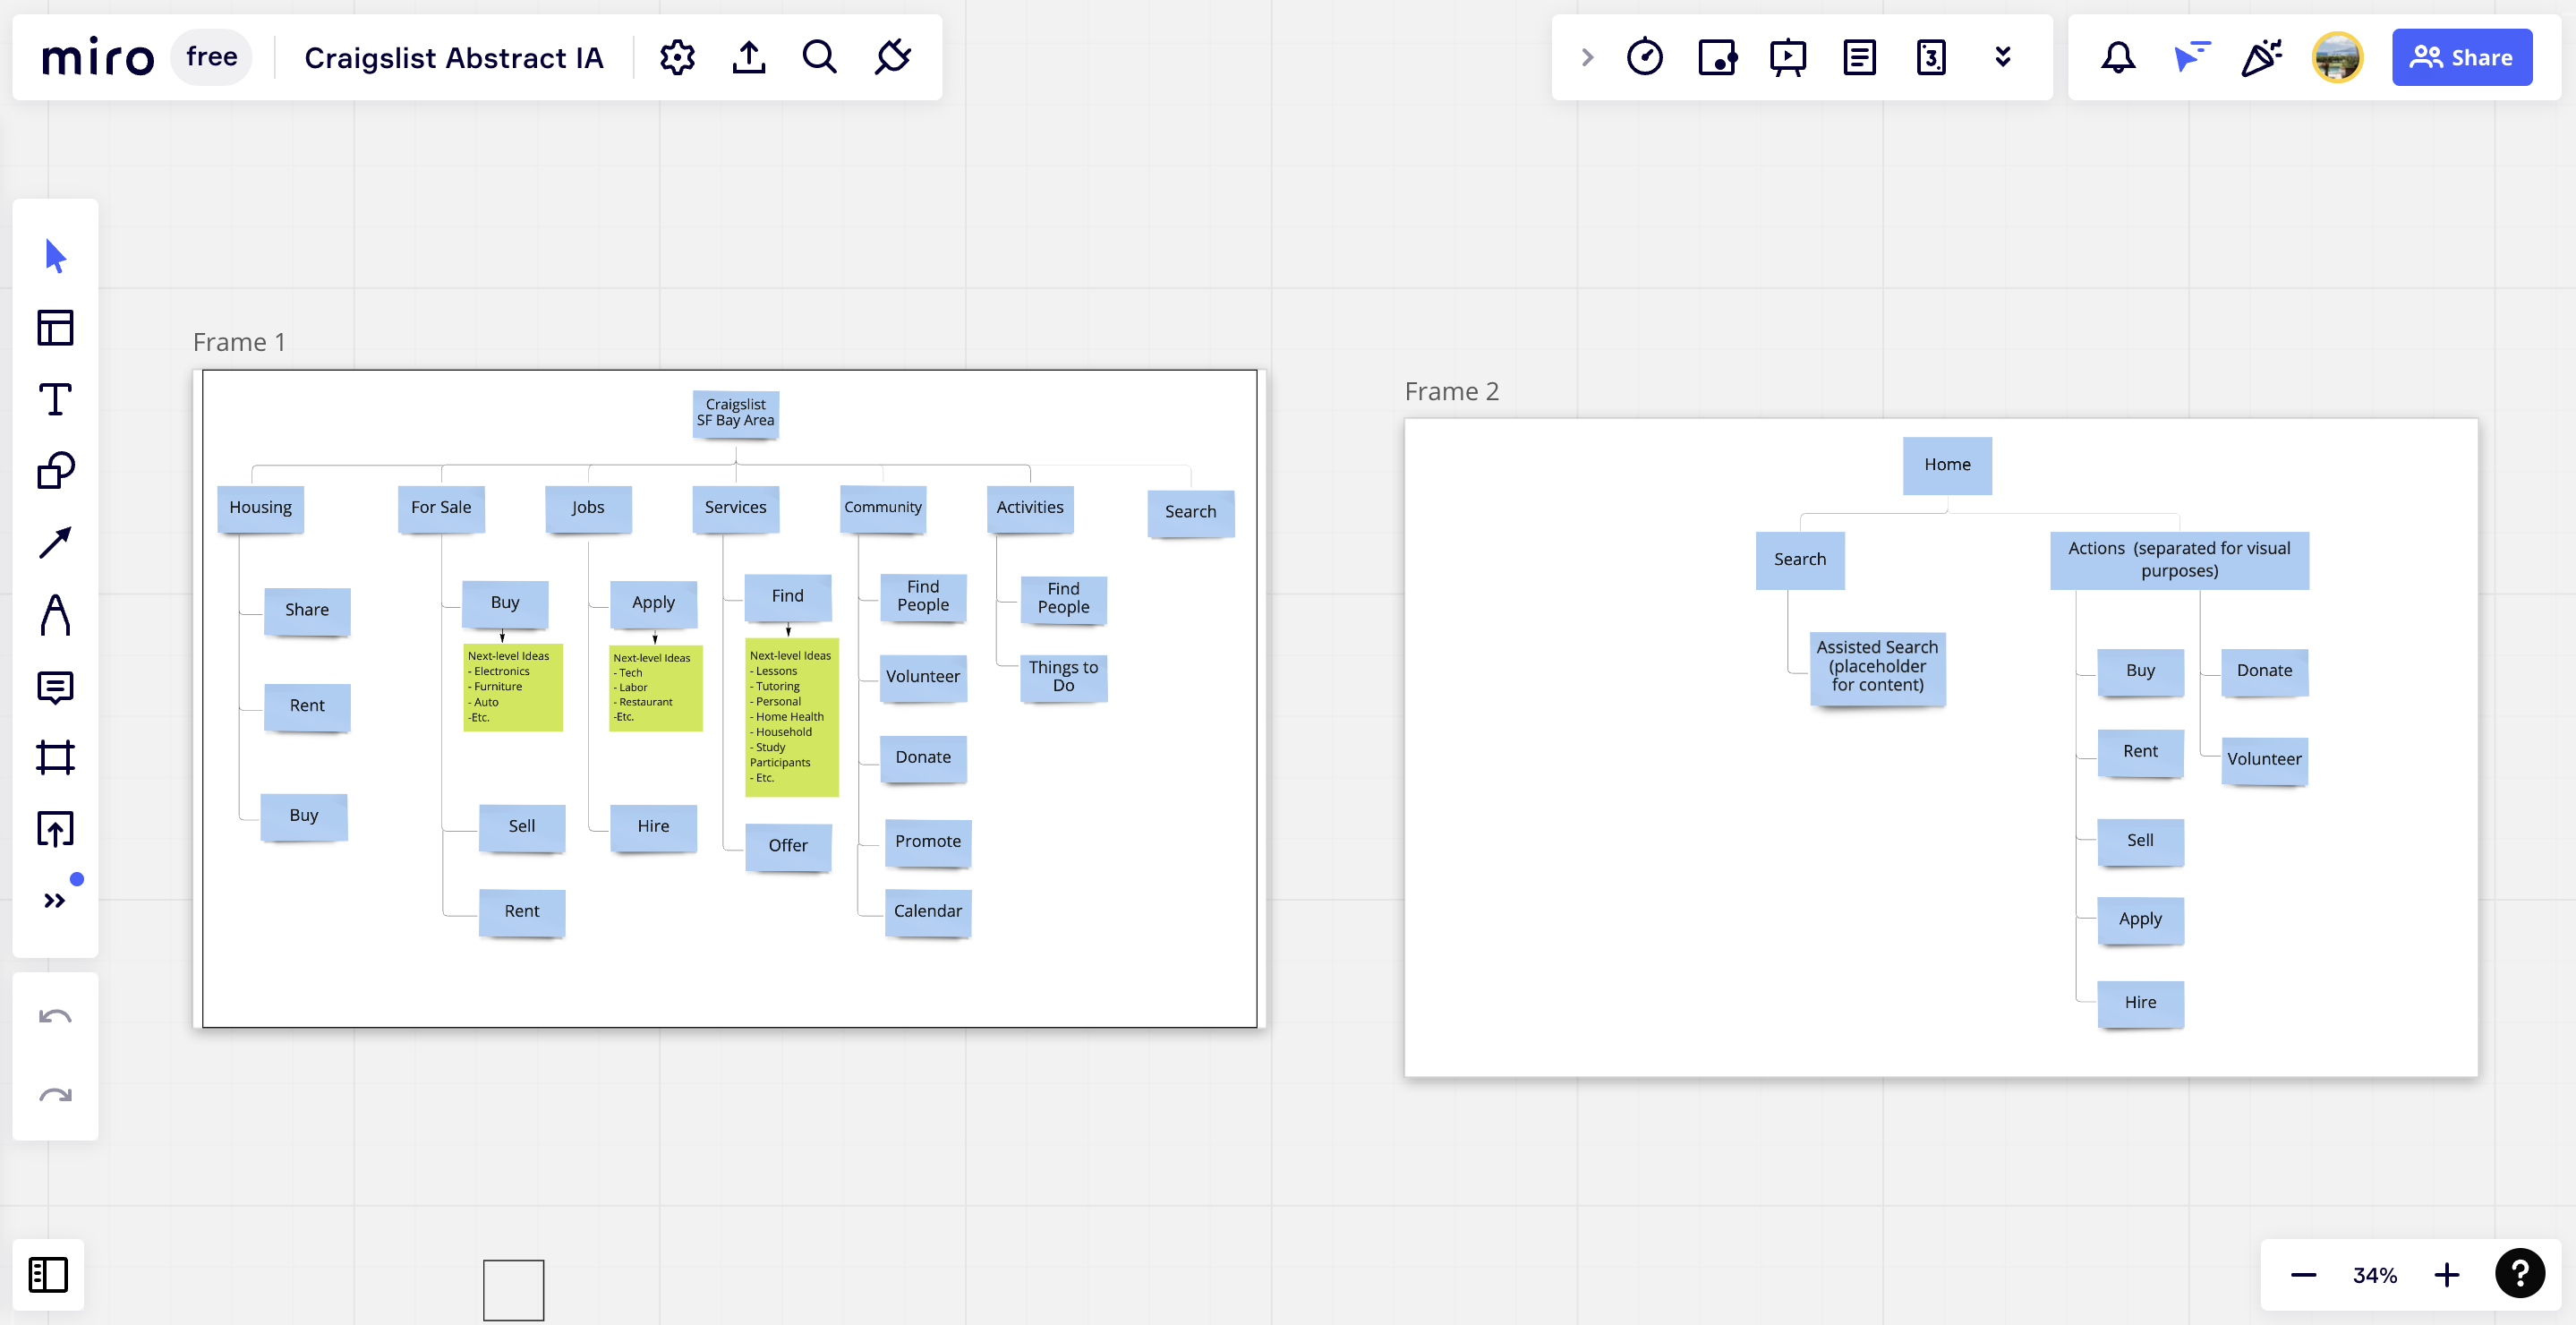The width and height of the screenshot is (2576, 1325).
Task: Open the Upload tool
Action: pos(55,829)
